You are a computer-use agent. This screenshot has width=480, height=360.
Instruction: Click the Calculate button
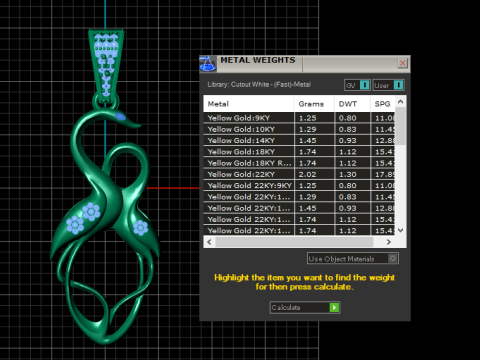coord(305,307)
